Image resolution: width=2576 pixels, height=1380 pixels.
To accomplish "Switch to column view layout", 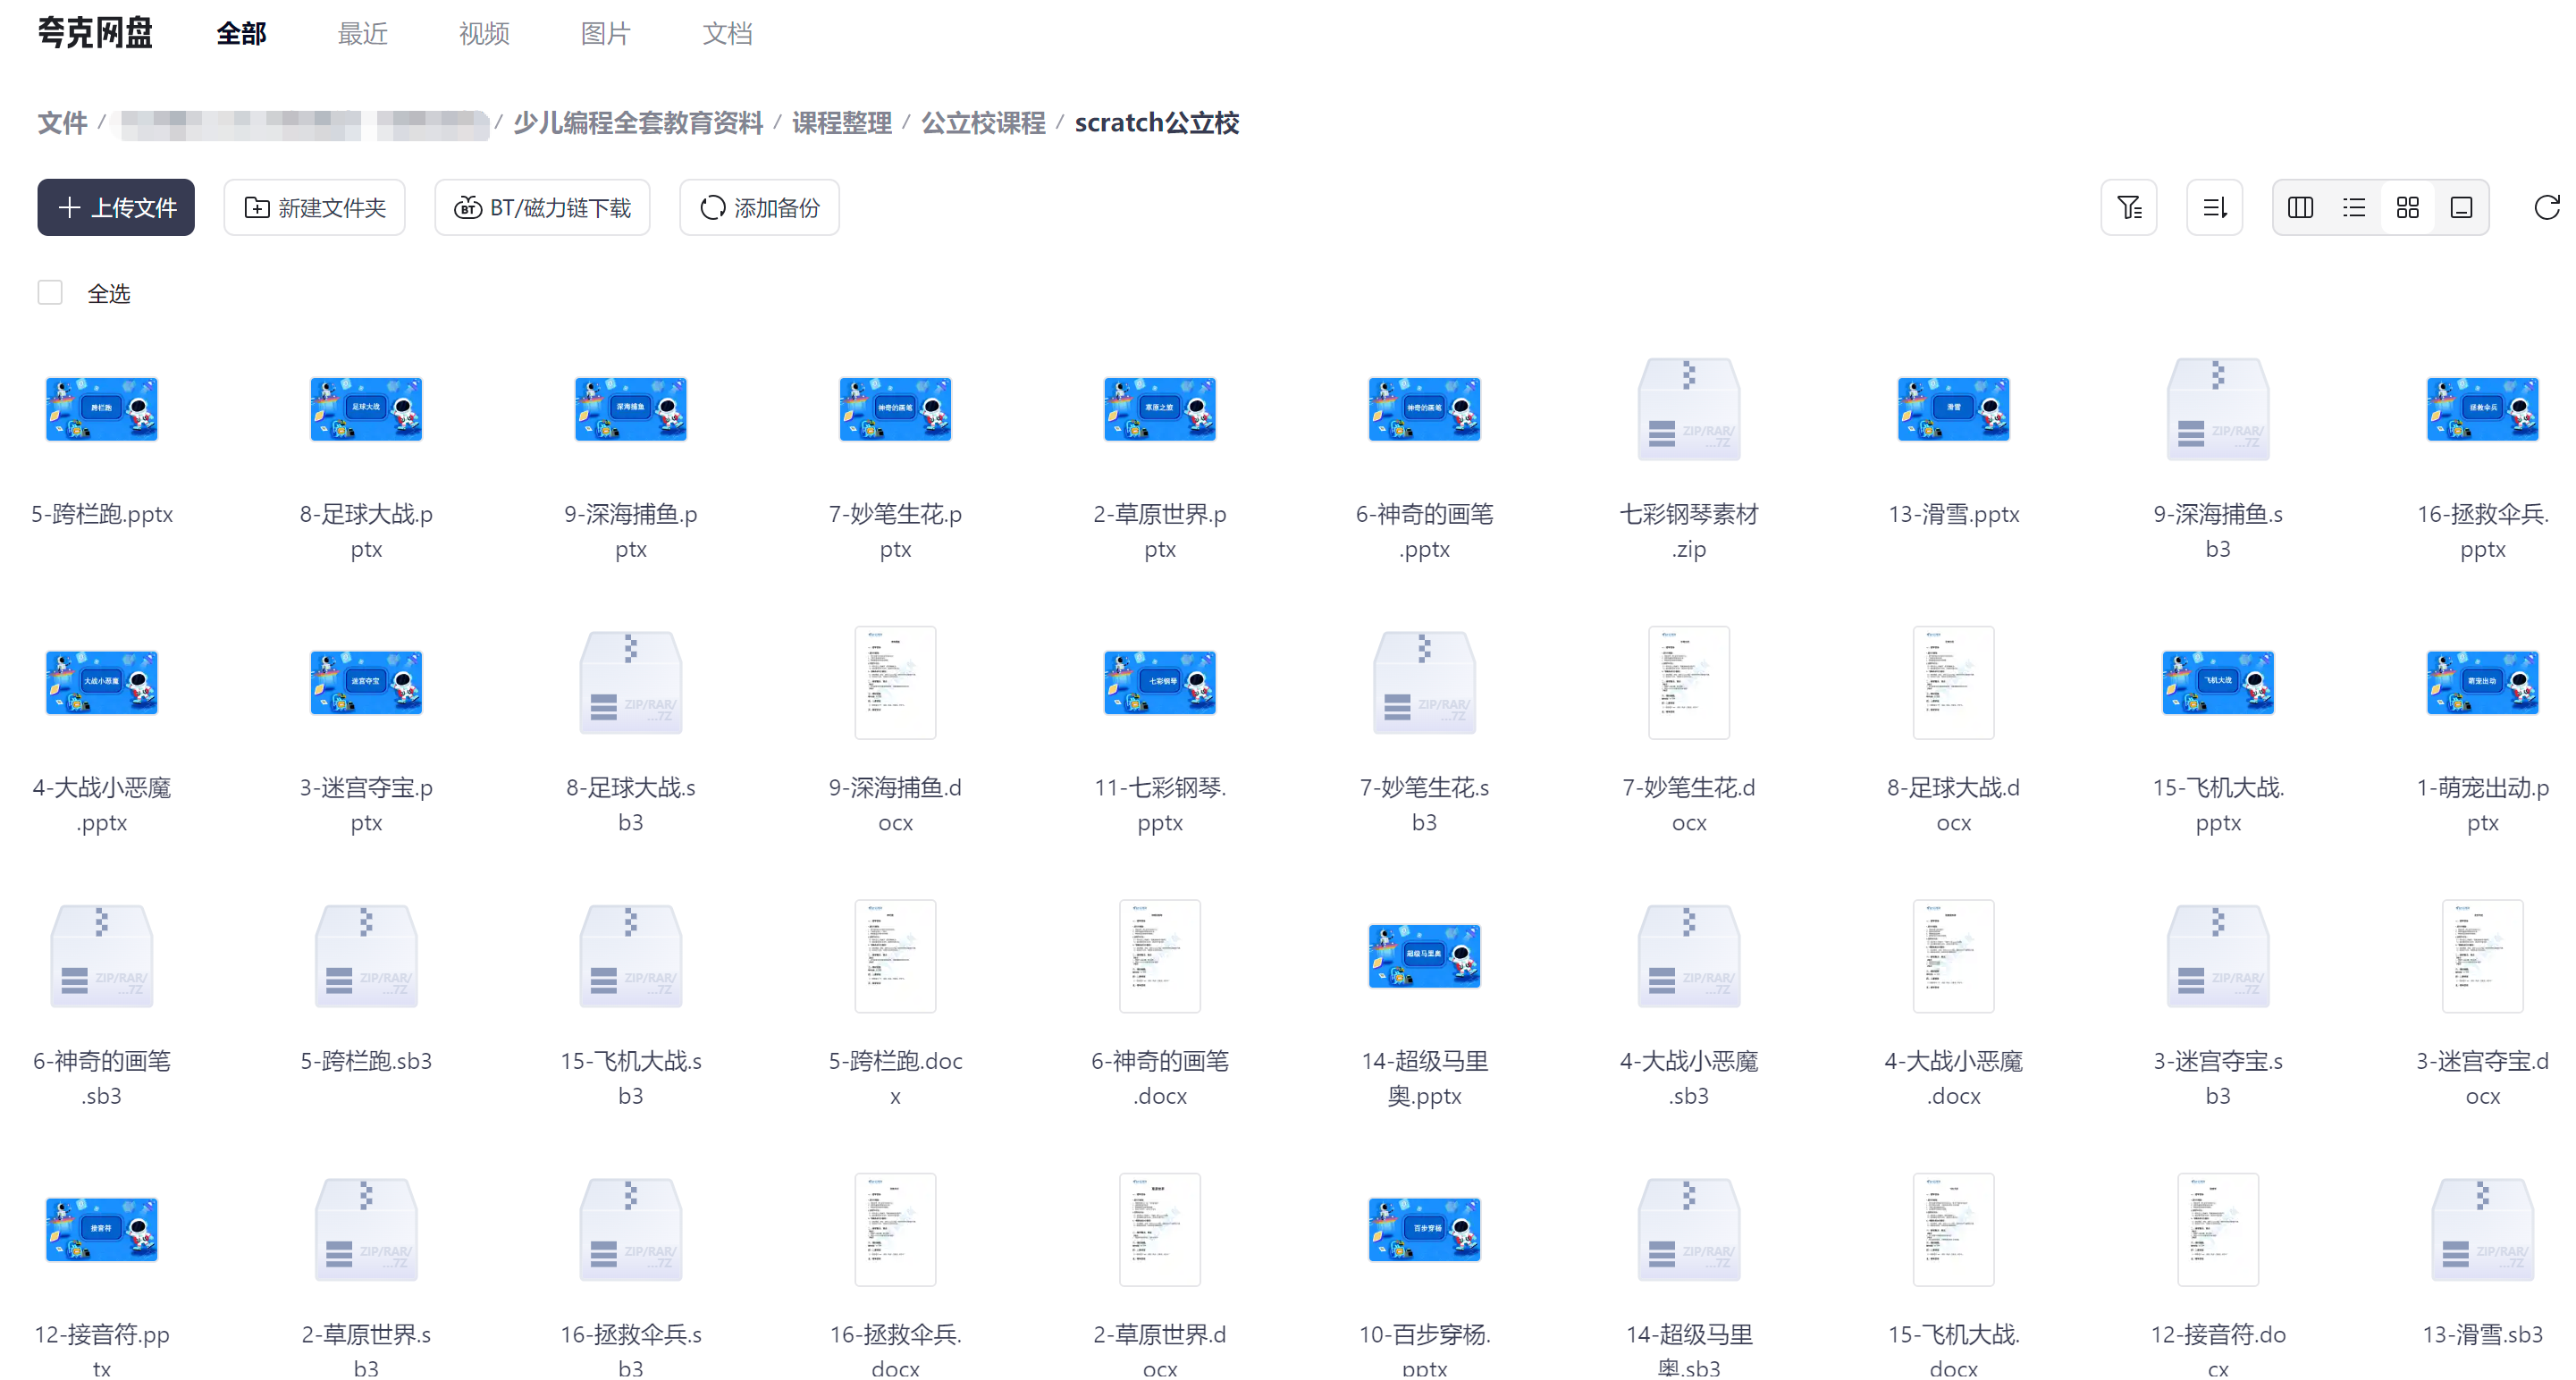I will tap(2300, 208).
